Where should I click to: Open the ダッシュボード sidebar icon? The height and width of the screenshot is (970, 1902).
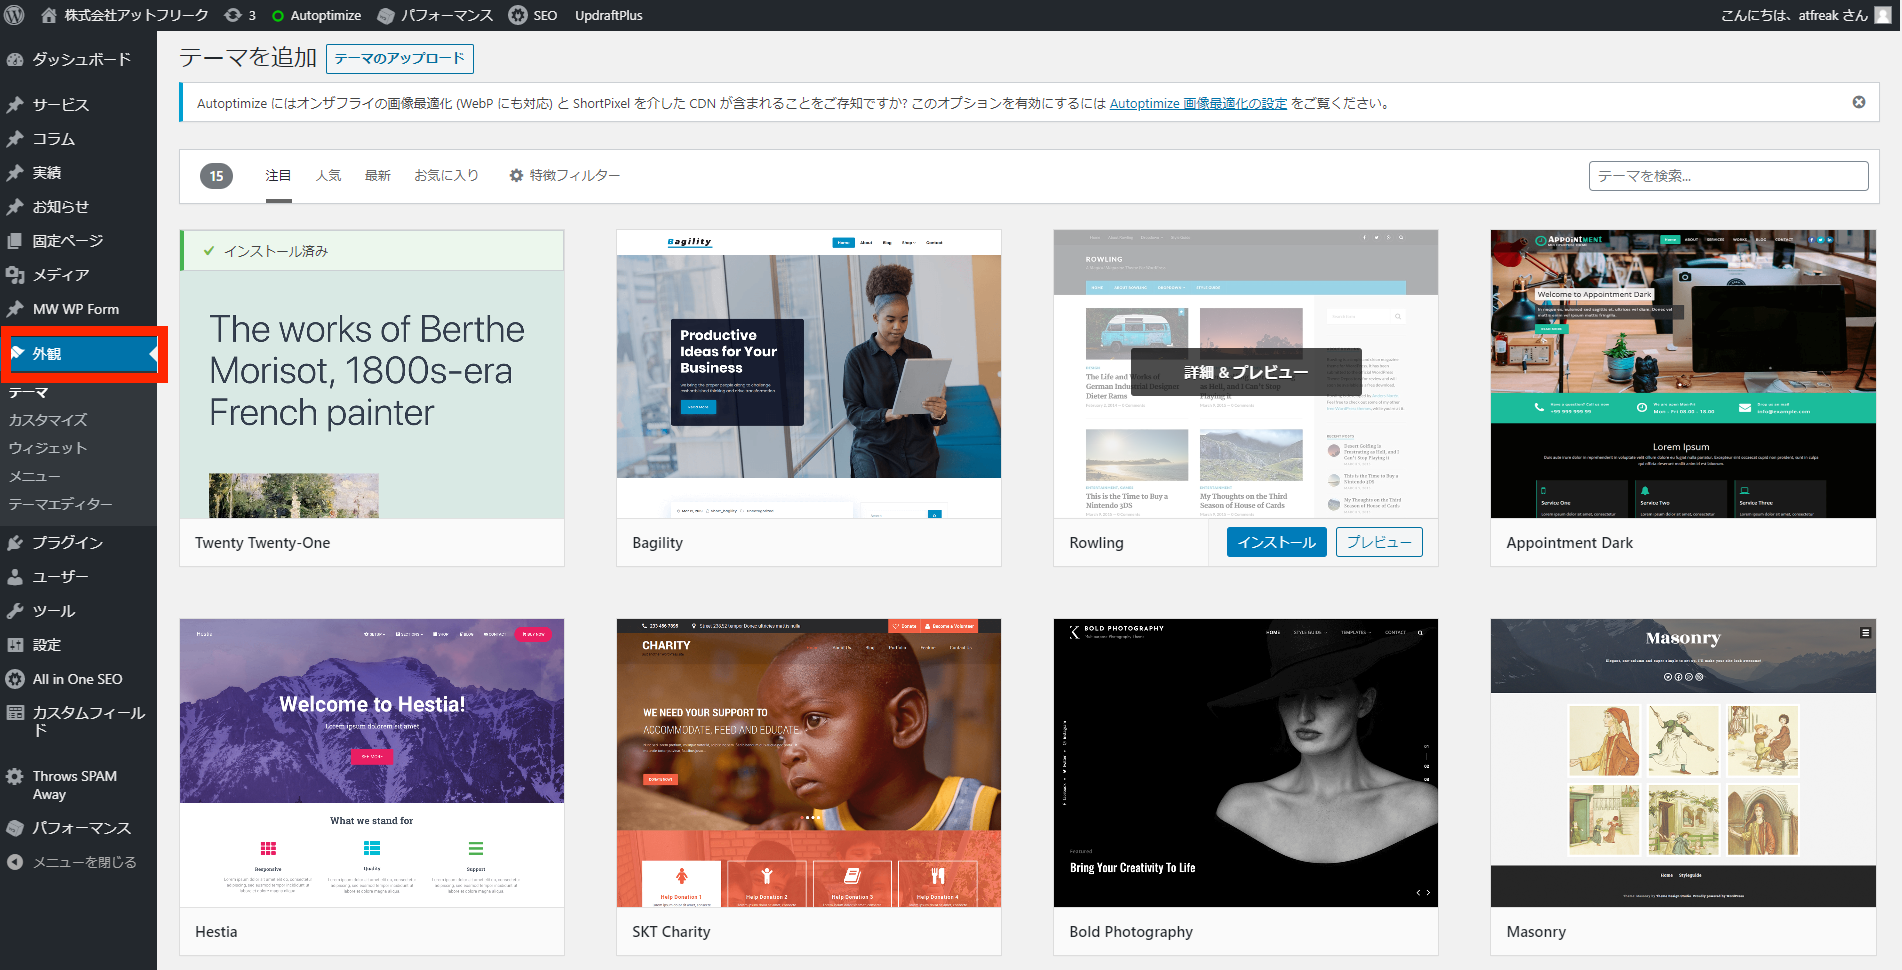click(x=15, y=60)
